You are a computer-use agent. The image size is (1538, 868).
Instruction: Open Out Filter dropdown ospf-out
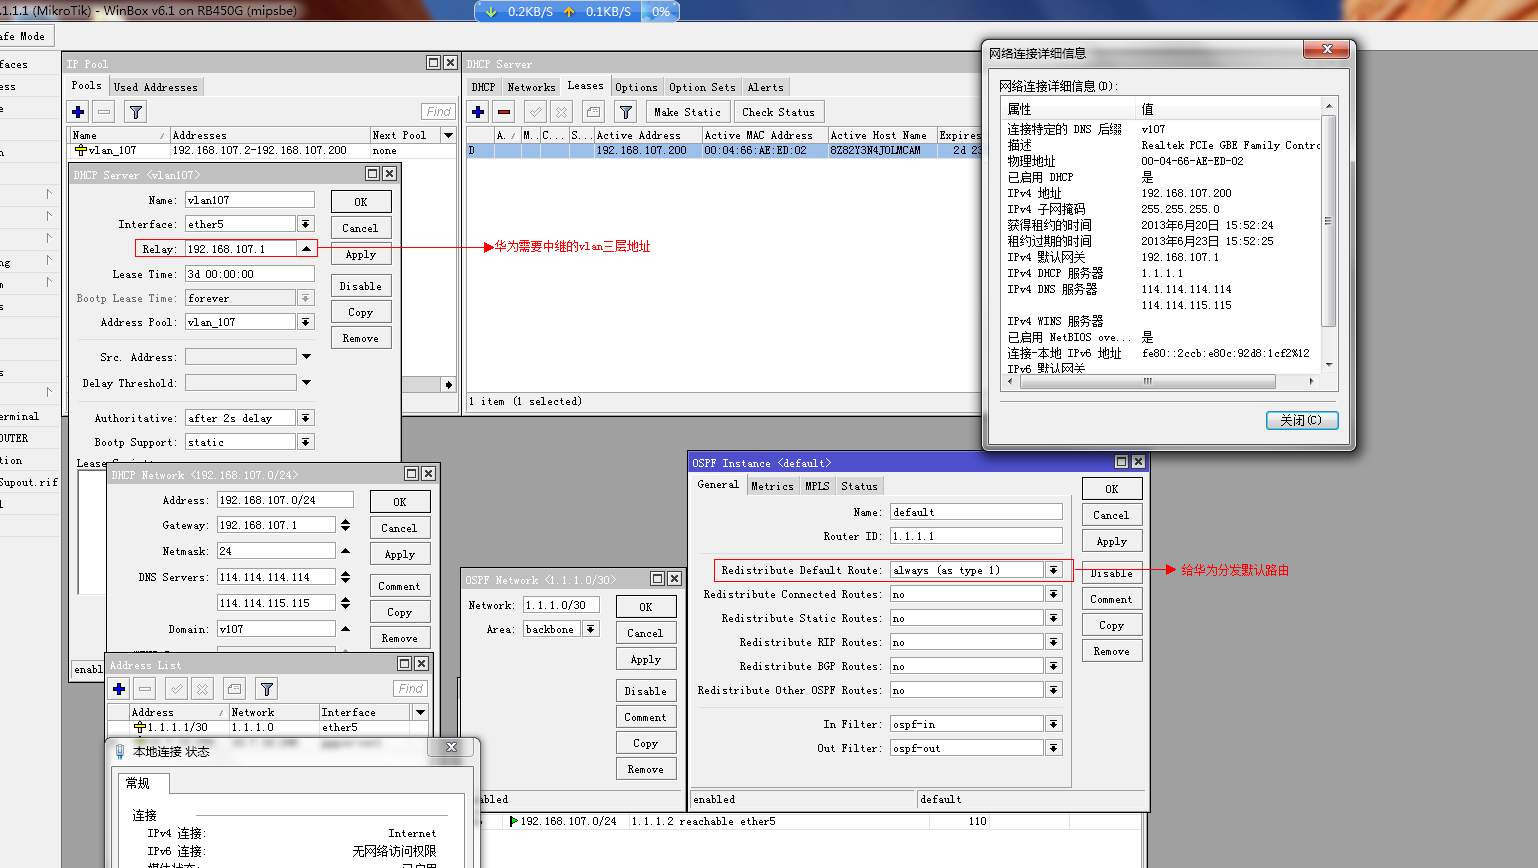[1053, 748]
